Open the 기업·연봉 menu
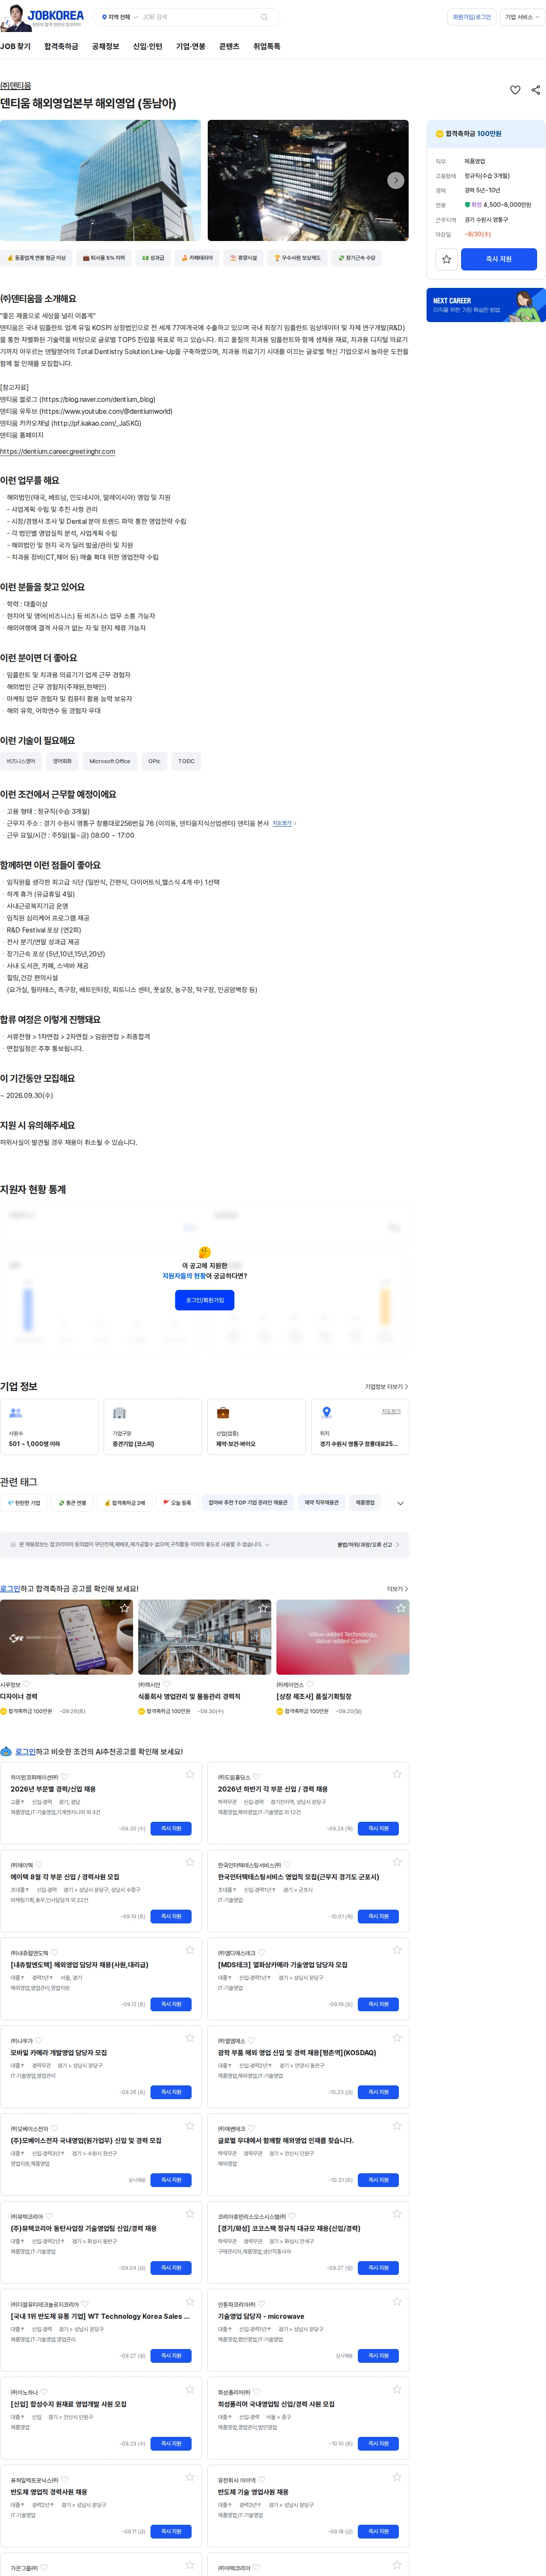 click(x=190, y=46)
